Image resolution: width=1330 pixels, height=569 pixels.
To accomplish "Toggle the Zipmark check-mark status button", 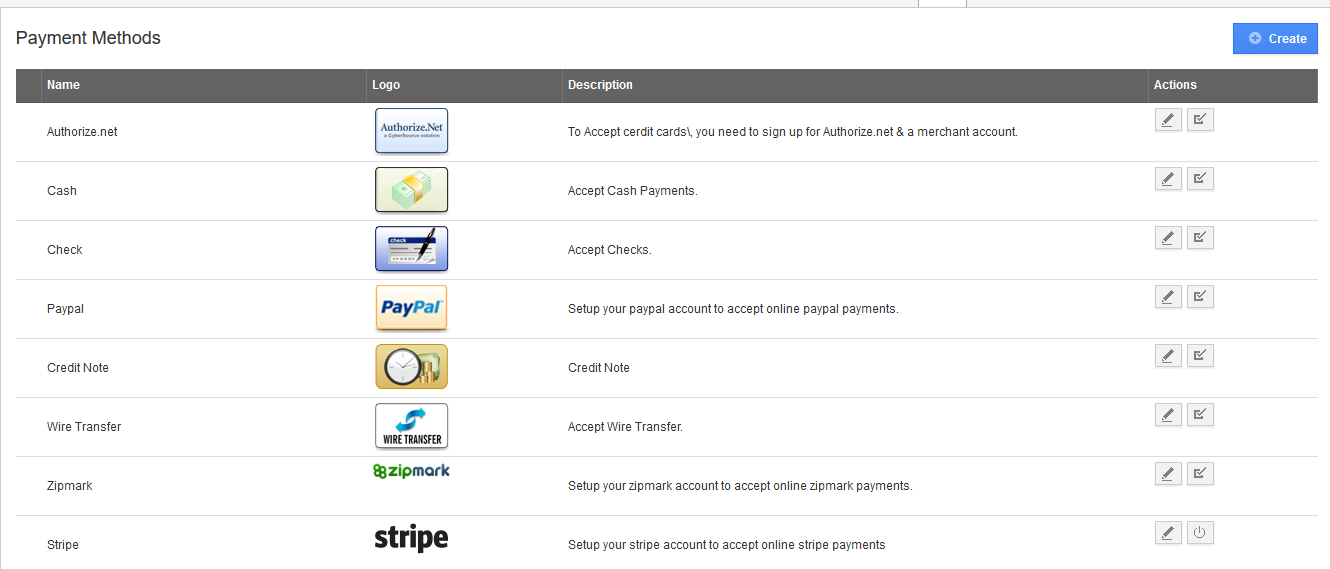I will point(1200,474).
